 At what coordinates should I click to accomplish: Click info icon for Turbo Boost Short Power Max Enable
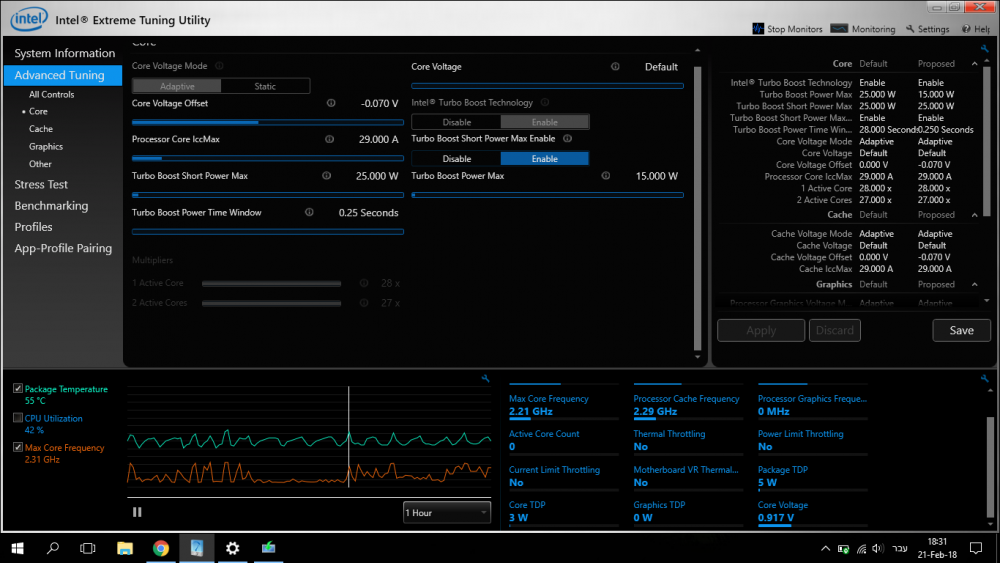(568, 138)
